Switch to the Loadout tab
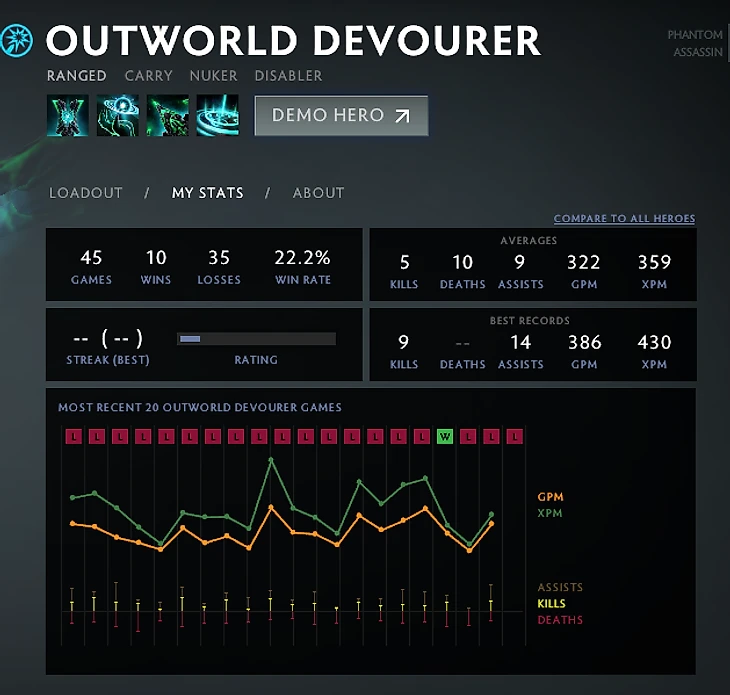 point(86,193)
